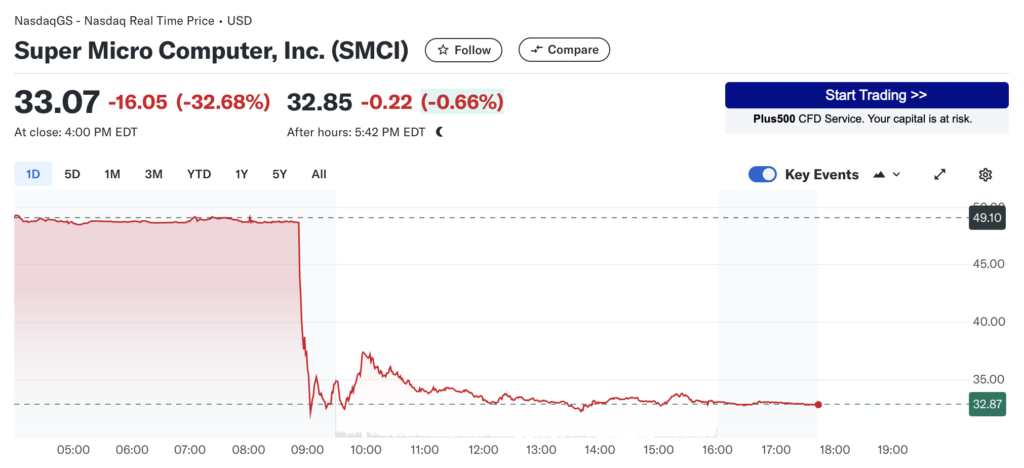Click the red end-point marker on chart

819,404
